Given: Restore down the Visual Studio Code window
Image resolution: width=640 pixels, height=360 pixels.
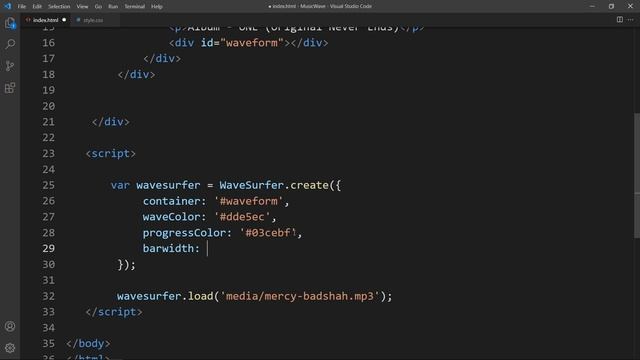Looking at the screenshot, I should pyautogui.click(x=611, y=6).
